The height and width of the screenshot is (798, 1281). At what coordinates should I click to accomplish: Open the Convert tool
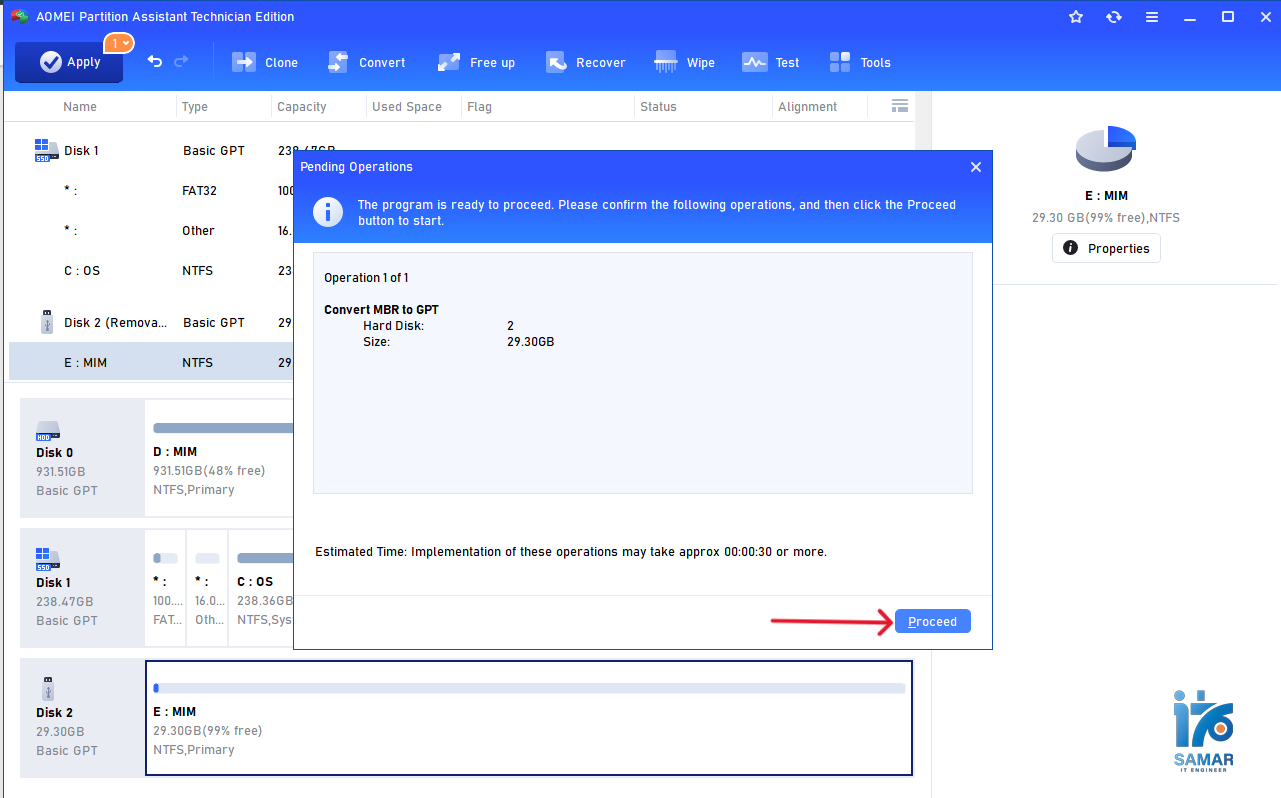(x=366, y=62)
